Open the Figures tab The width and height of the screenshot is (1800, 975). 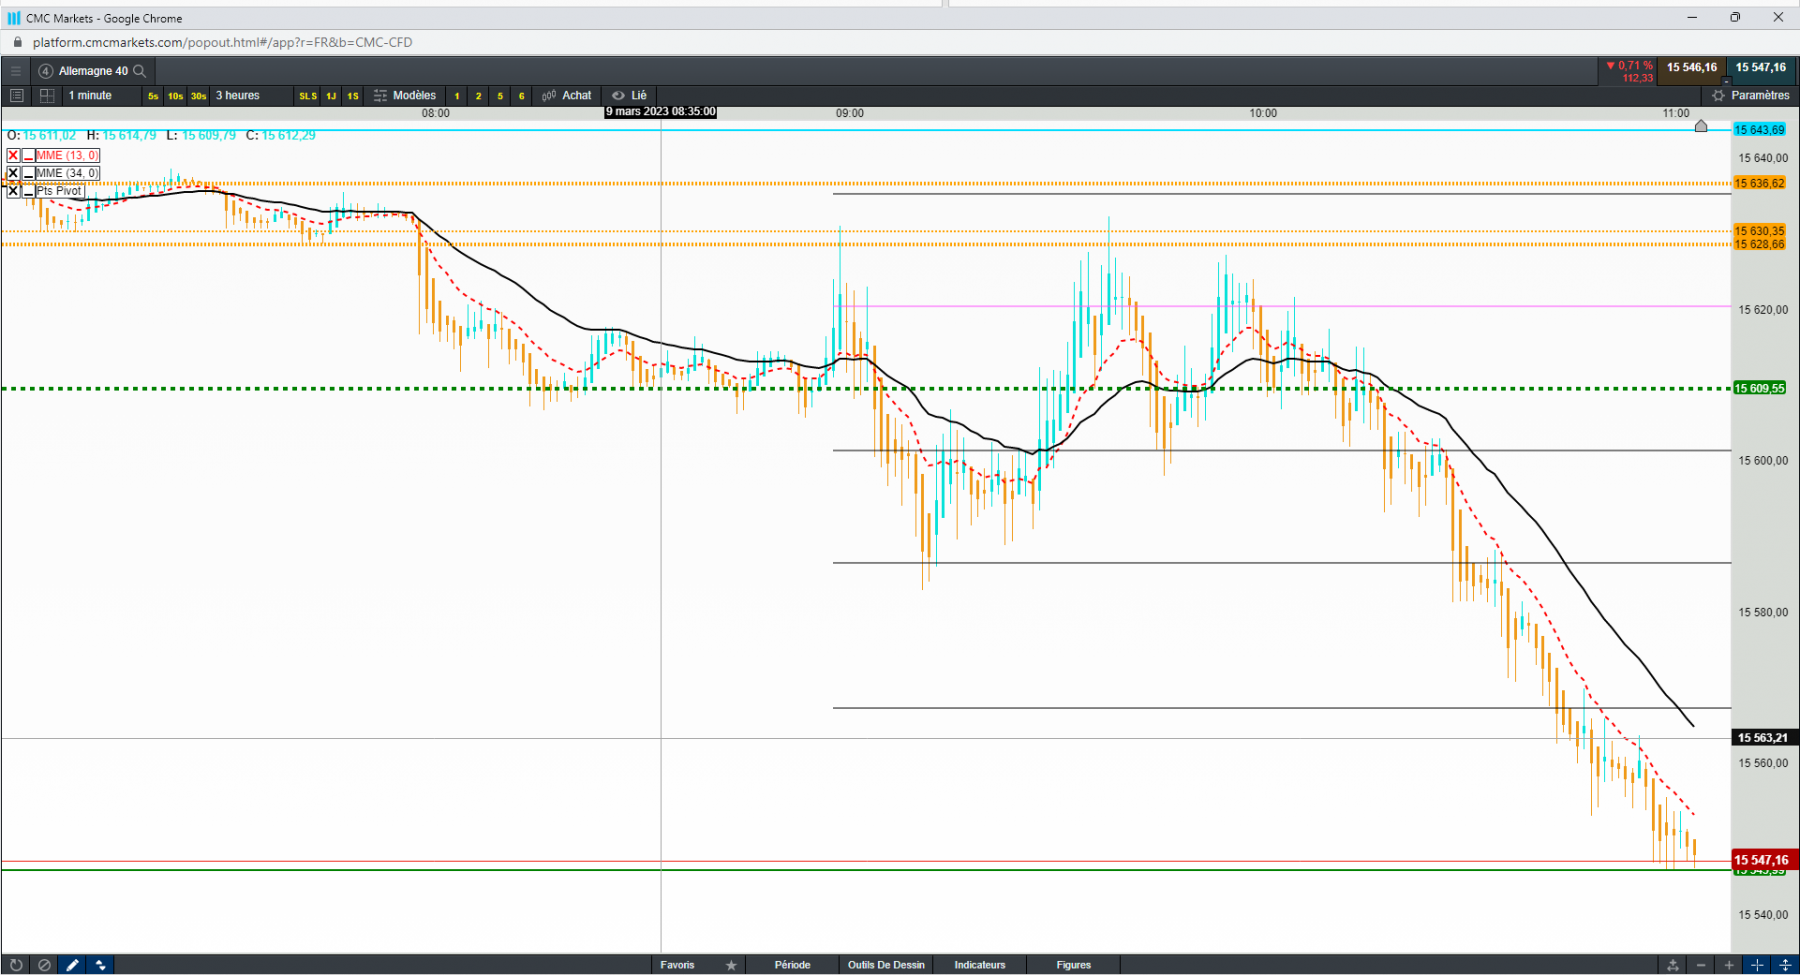[x=1074, y=965]
